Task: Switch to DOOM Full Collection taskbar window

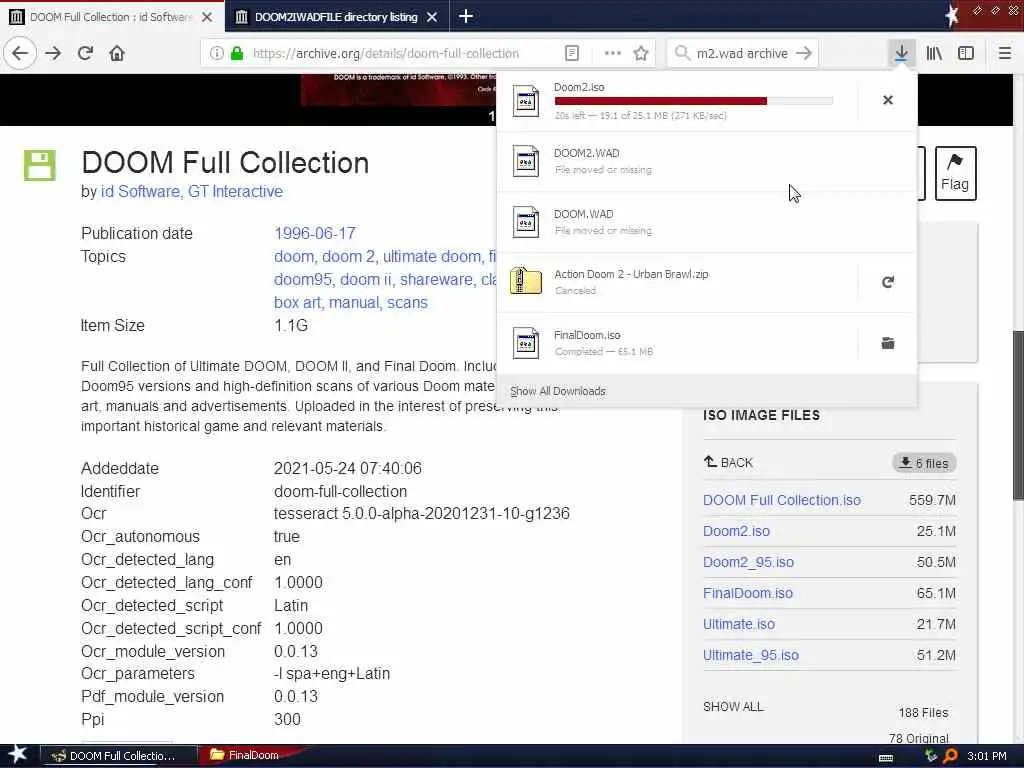Action: point(119,756)
